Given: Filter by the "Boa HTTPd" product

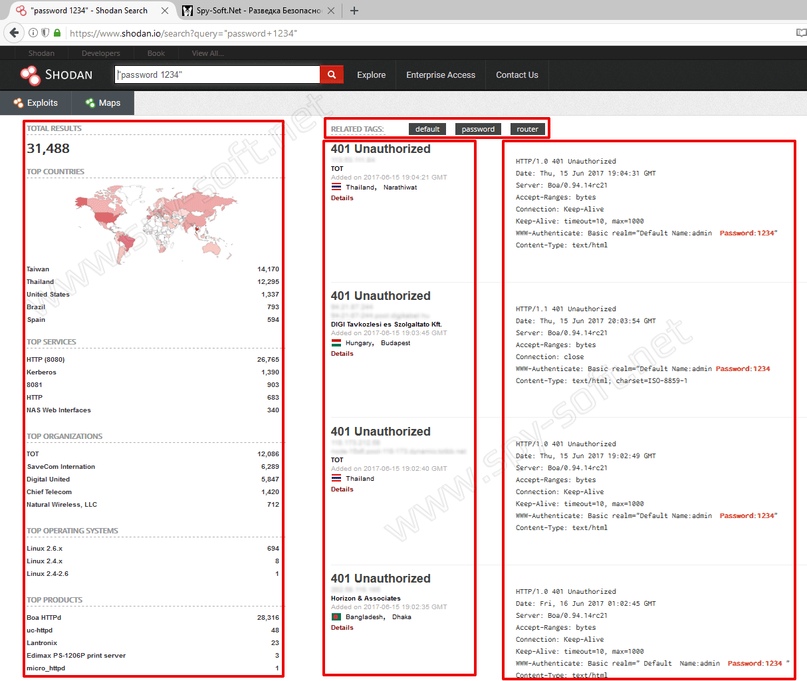Looking at the screenshot, I should point(153,617).
